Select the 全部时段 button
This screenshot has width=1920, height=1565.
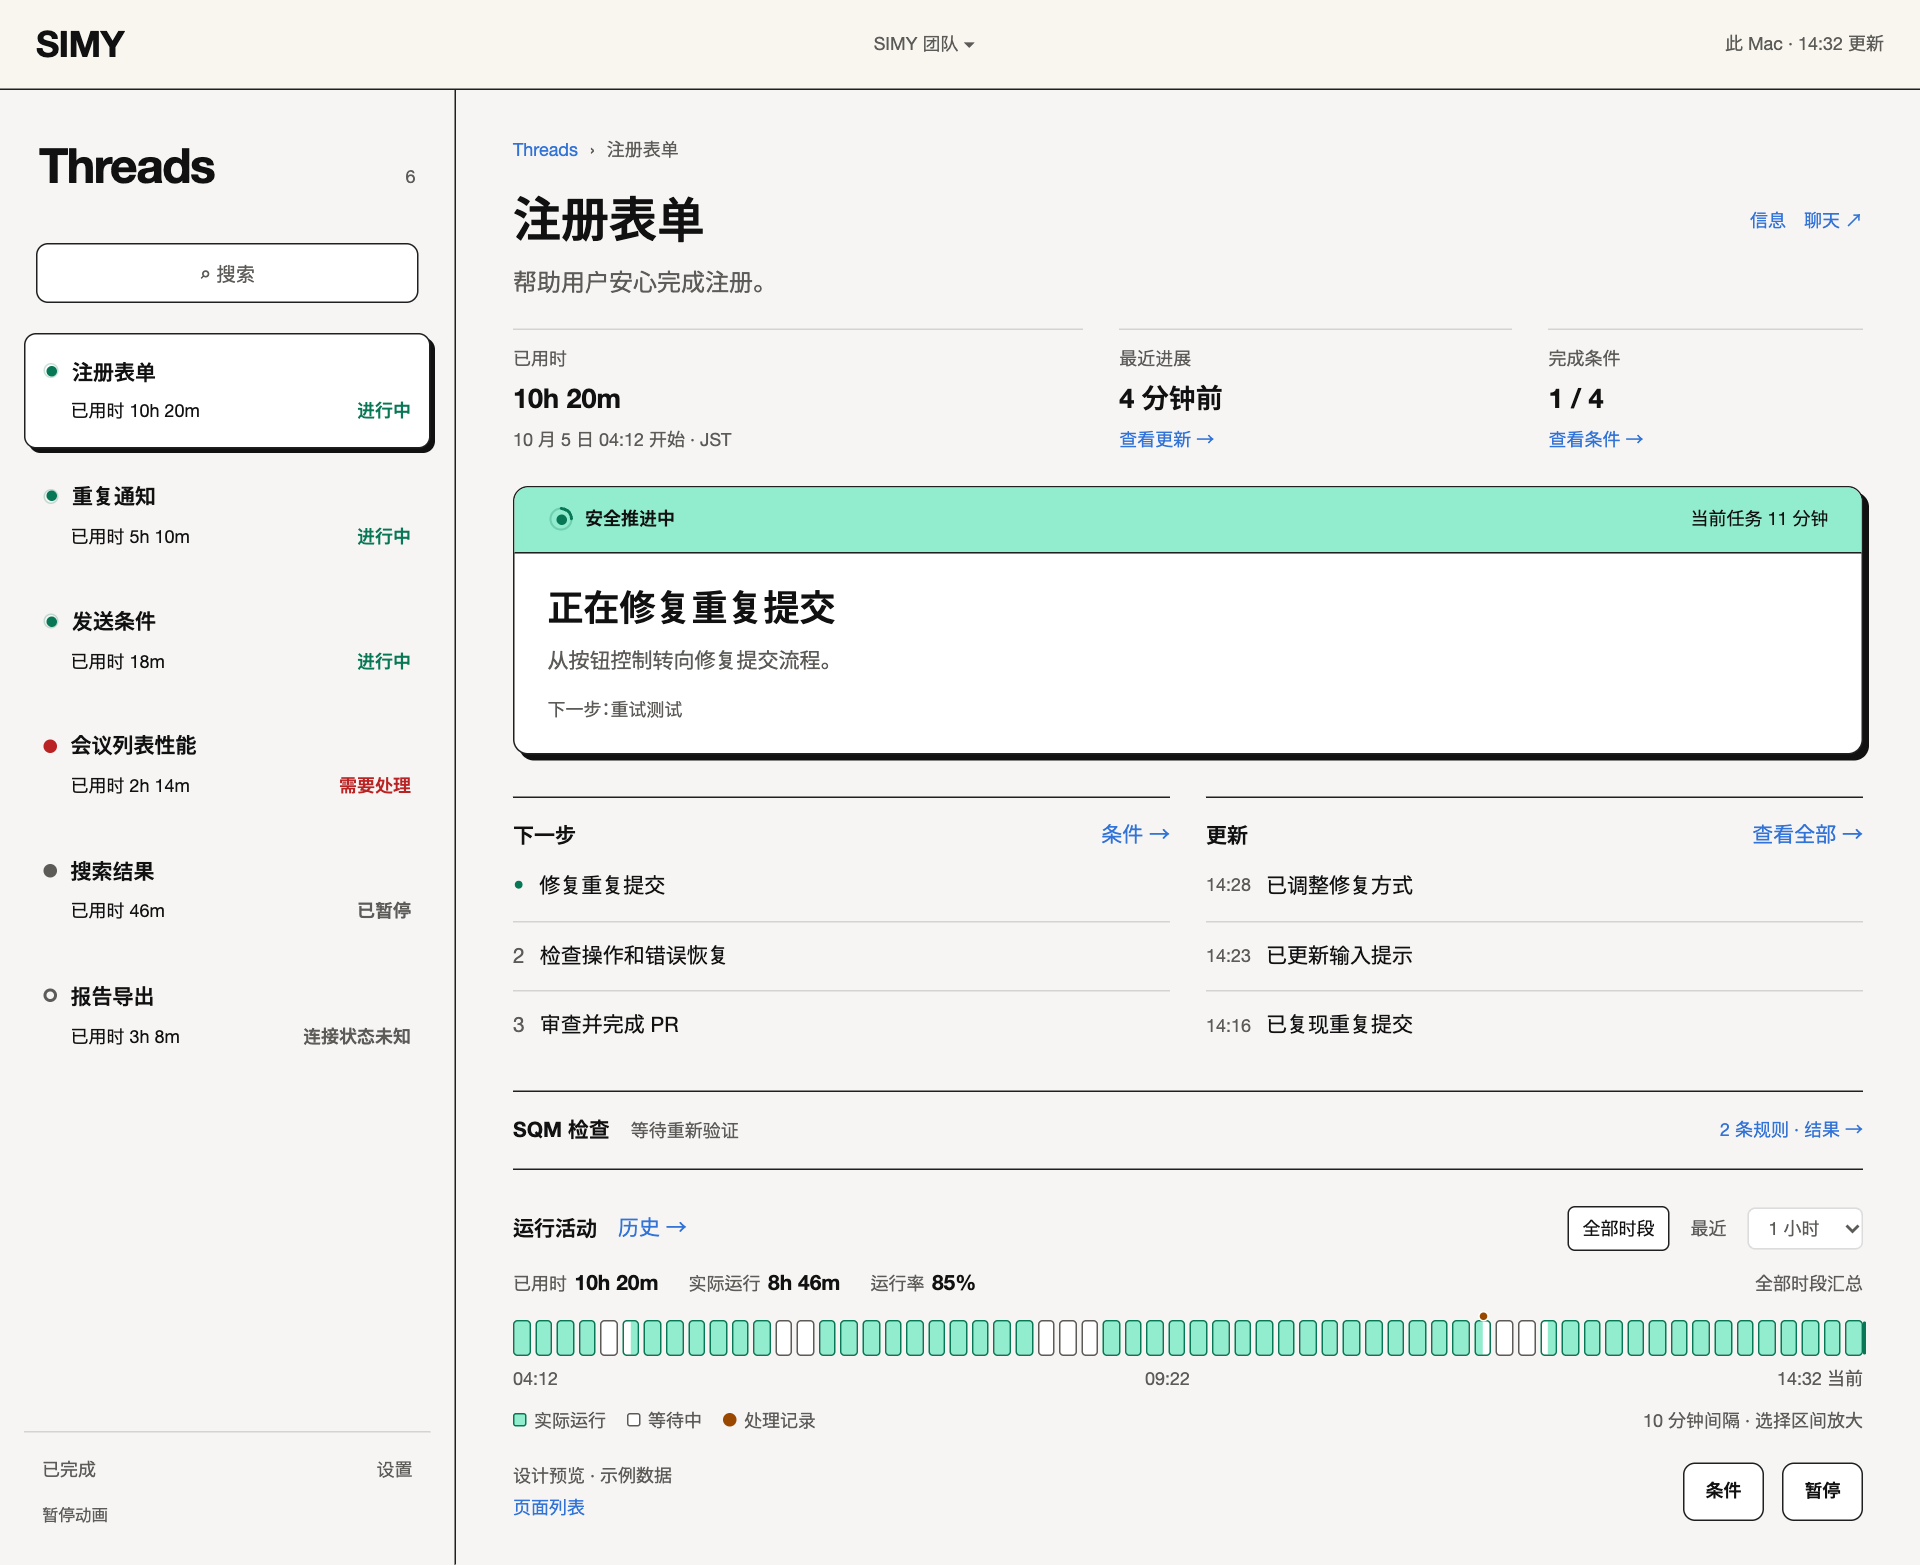tap(1618, 1228)
